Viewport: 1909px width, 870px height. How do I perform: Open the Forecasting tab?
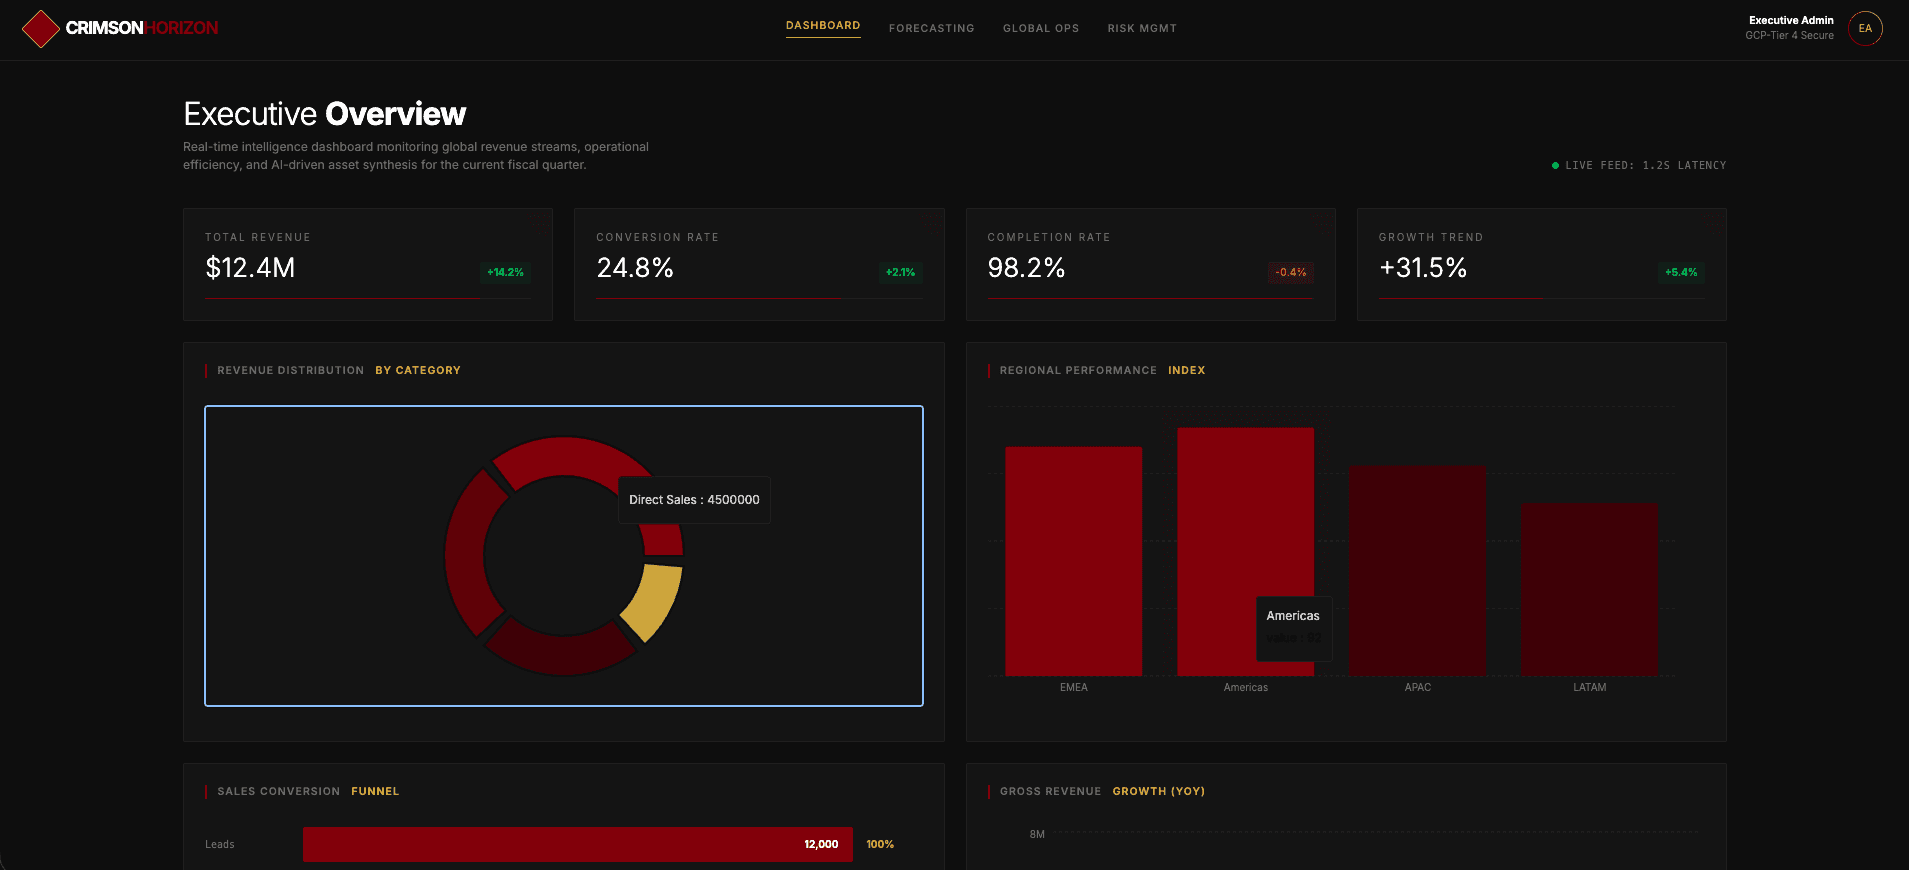click(x=931, y=29)
